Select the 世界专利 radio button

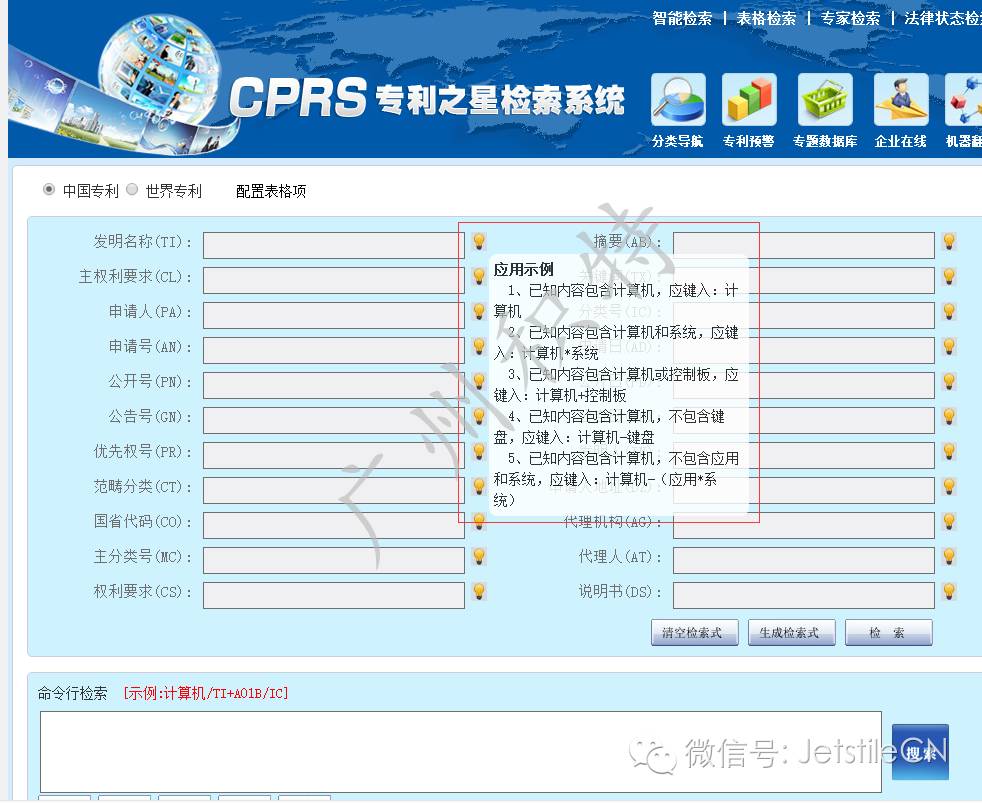(x=132, y=189)
